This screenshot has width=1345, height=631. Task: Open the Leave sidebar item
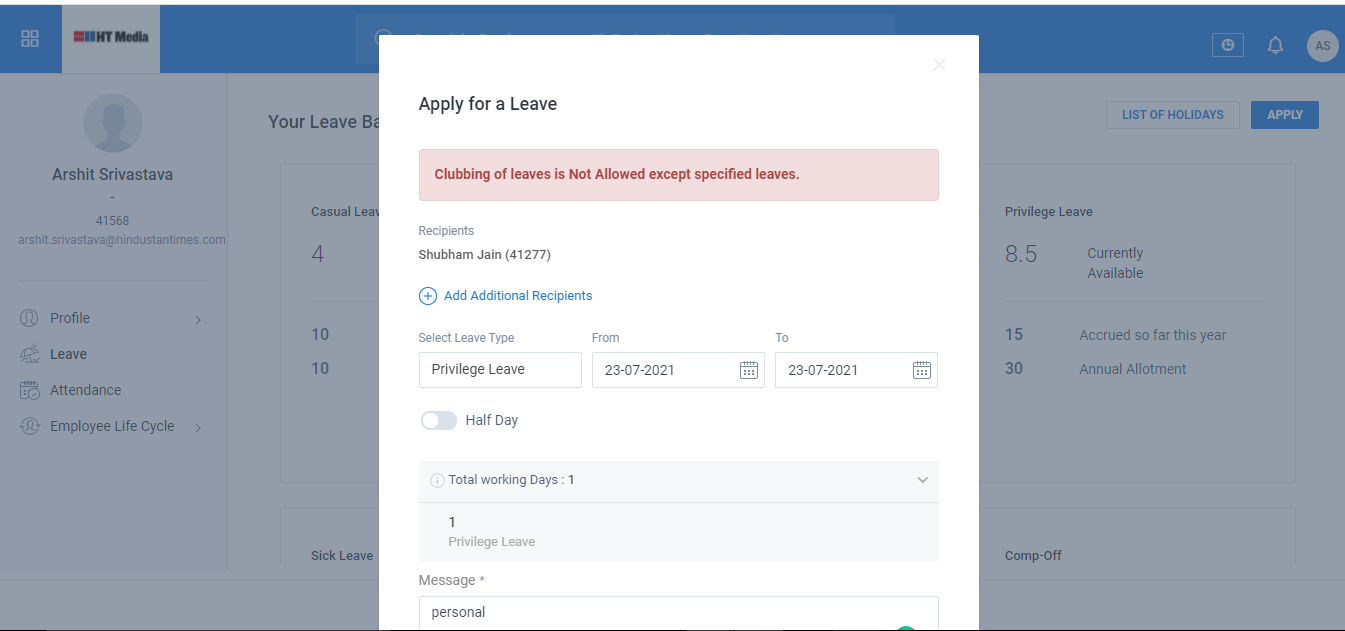coord(68,355)
